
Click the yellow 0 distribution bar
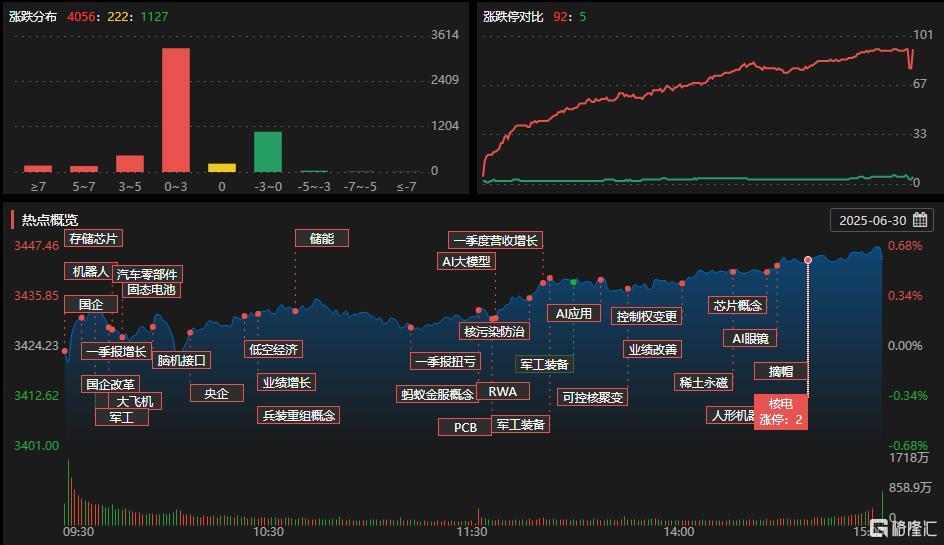tap(222, 167)
